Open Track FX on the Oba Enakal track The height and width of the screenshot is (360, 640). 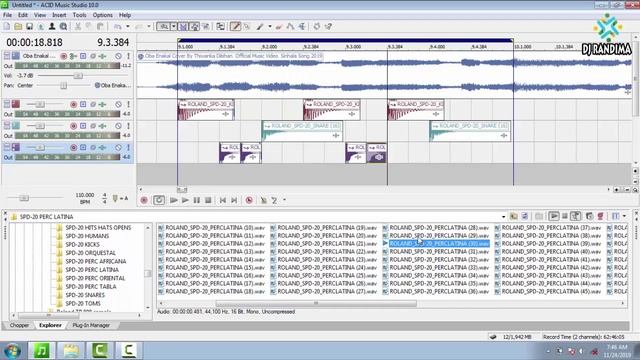click(103, 56)
